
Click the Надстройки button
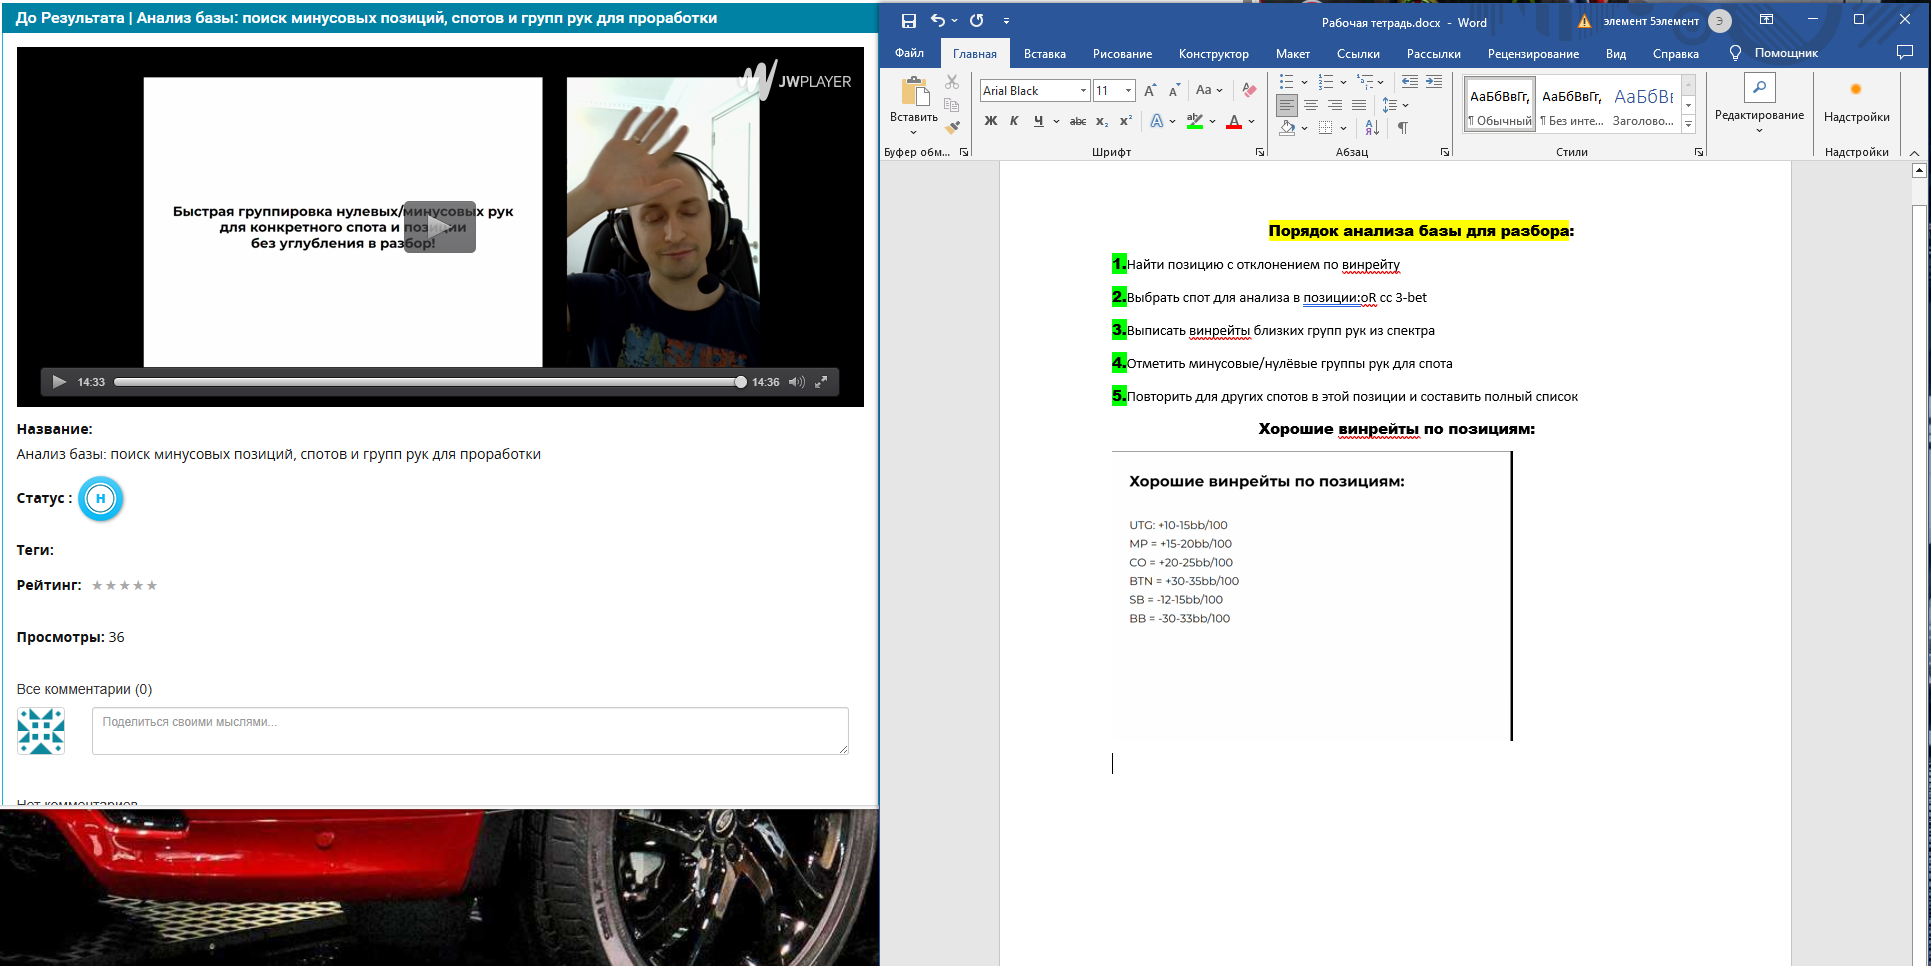(1856, 101)
